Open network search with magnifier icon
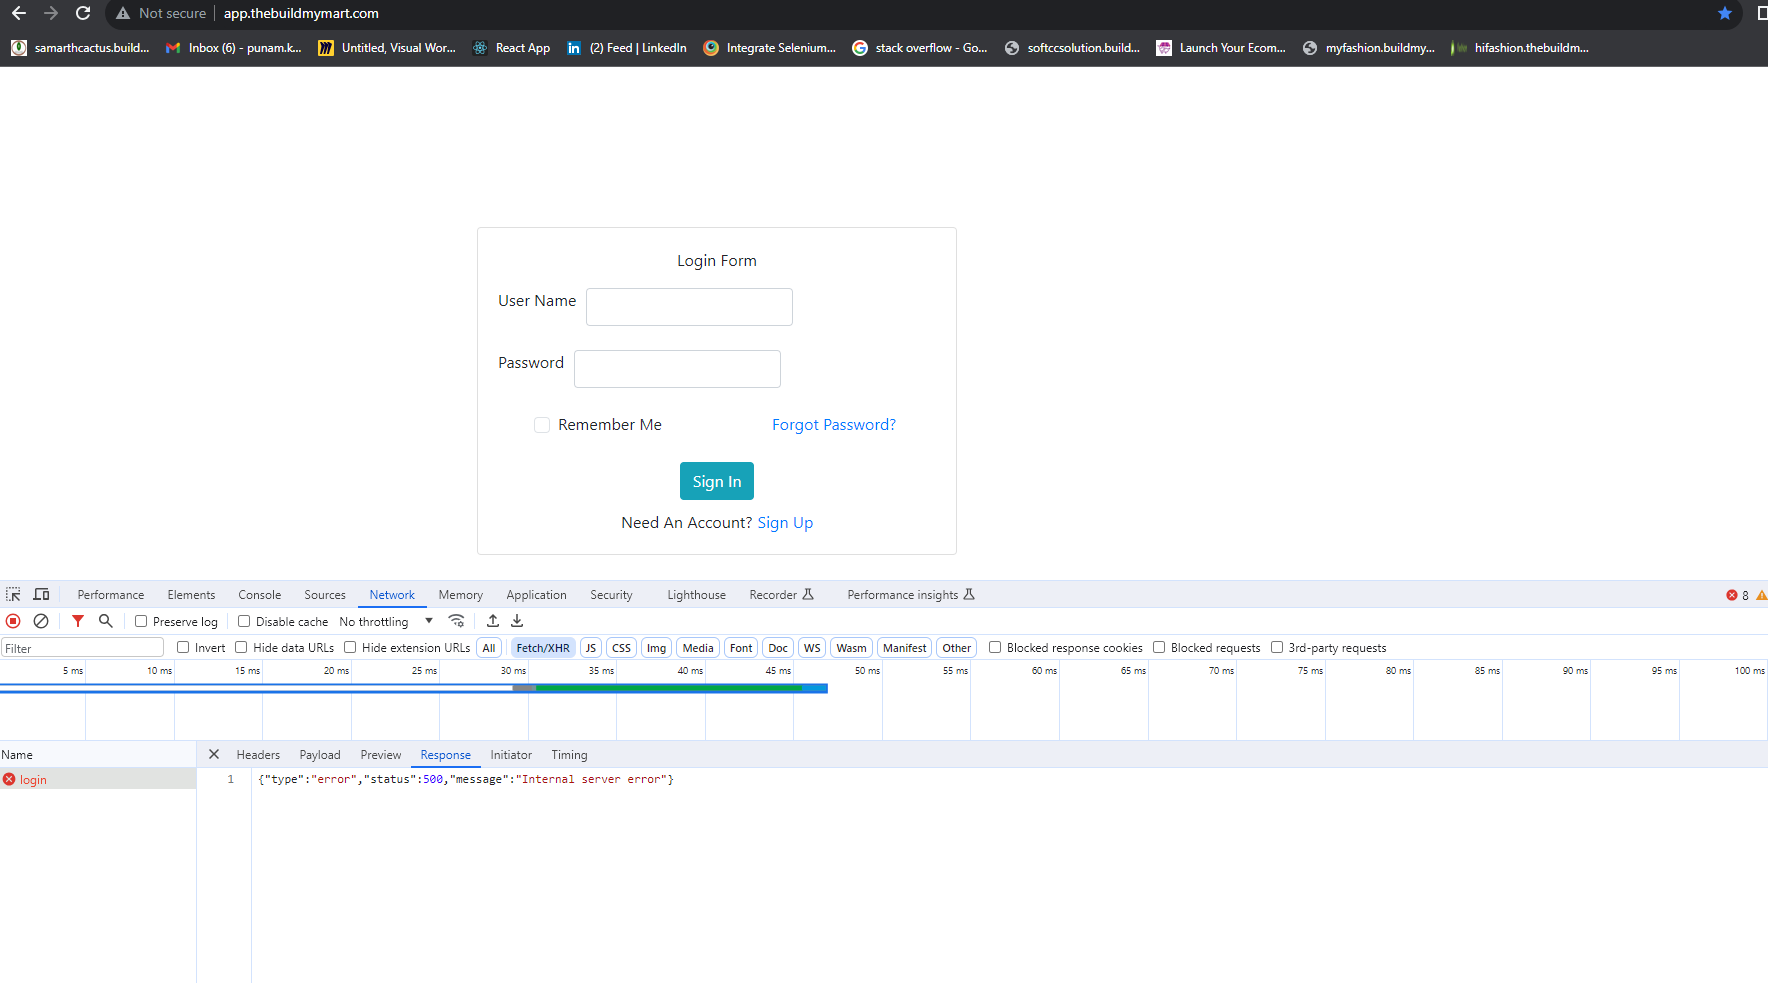The image size is (1768, 983). [x=105, y=621]
